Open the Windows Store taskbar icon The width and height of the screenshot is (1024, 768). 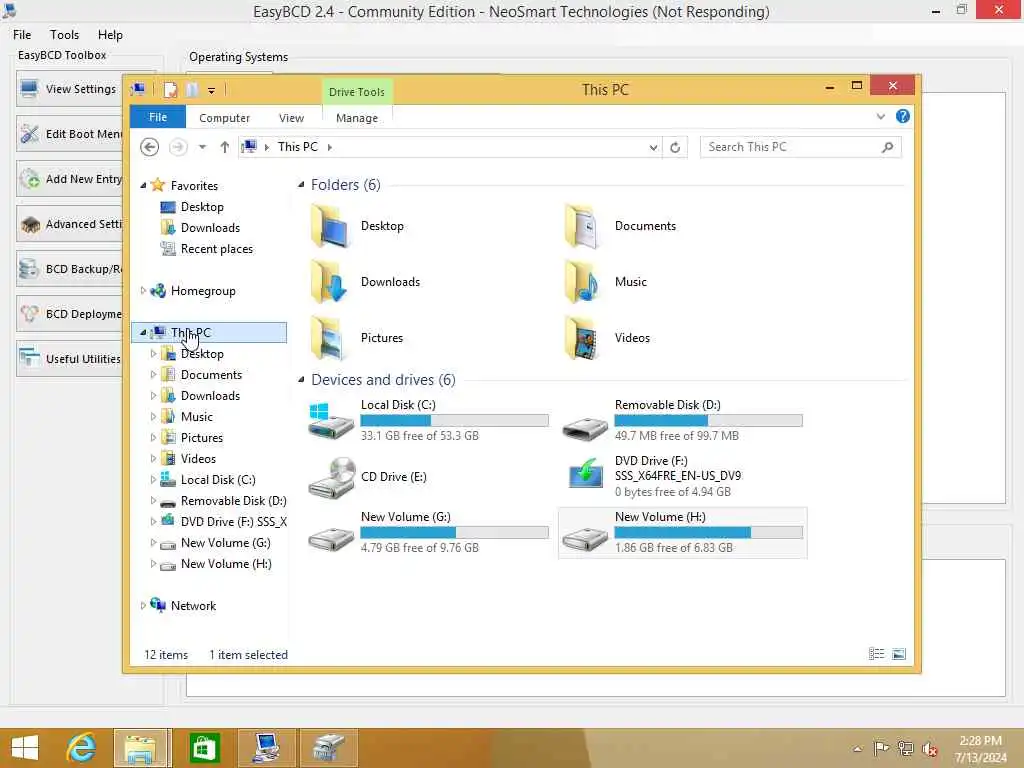(x=203, y=748)
